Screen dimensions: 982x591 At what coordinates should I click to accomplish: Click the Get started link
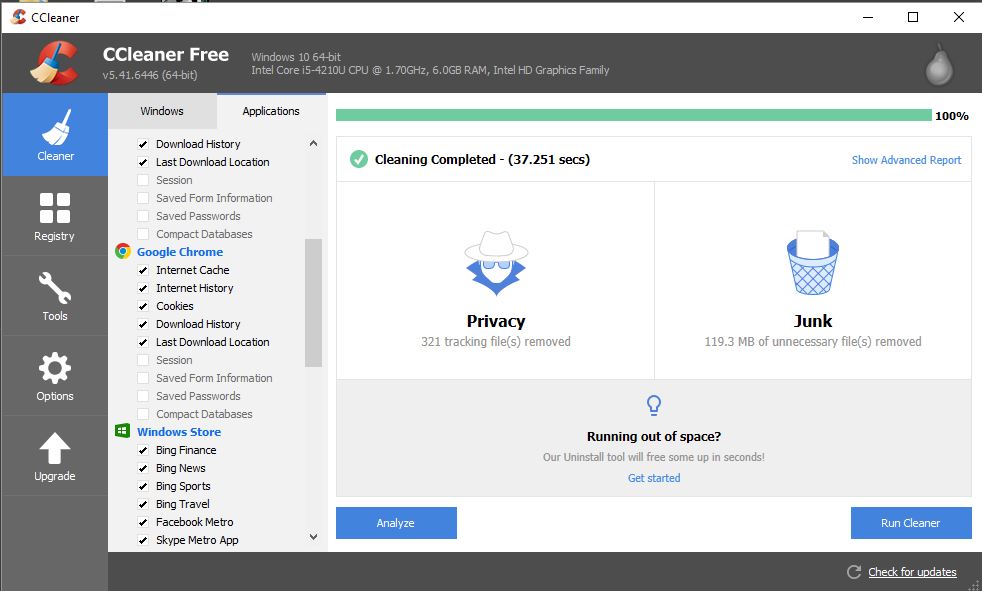(654, 478)
